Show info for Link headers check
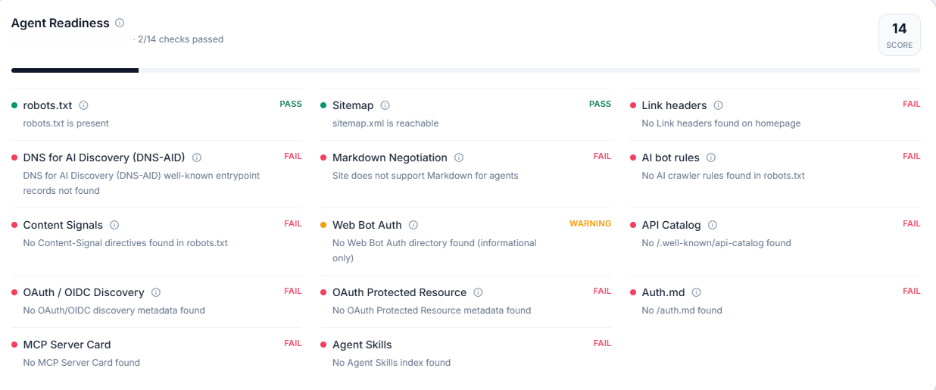 click(x=718, y=105)
